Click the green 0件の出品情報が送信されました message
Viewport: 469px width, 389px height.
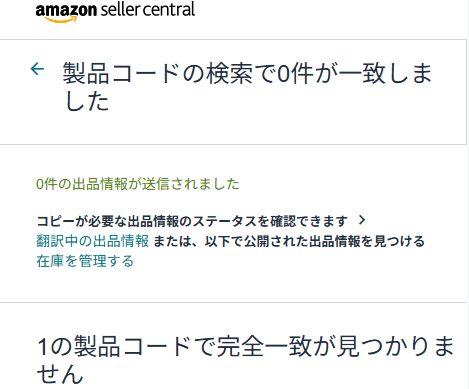pos(138,184)
